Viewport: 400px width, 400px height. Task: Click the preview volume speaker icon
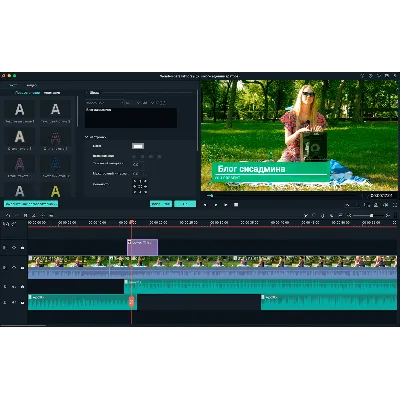point(386,205)
